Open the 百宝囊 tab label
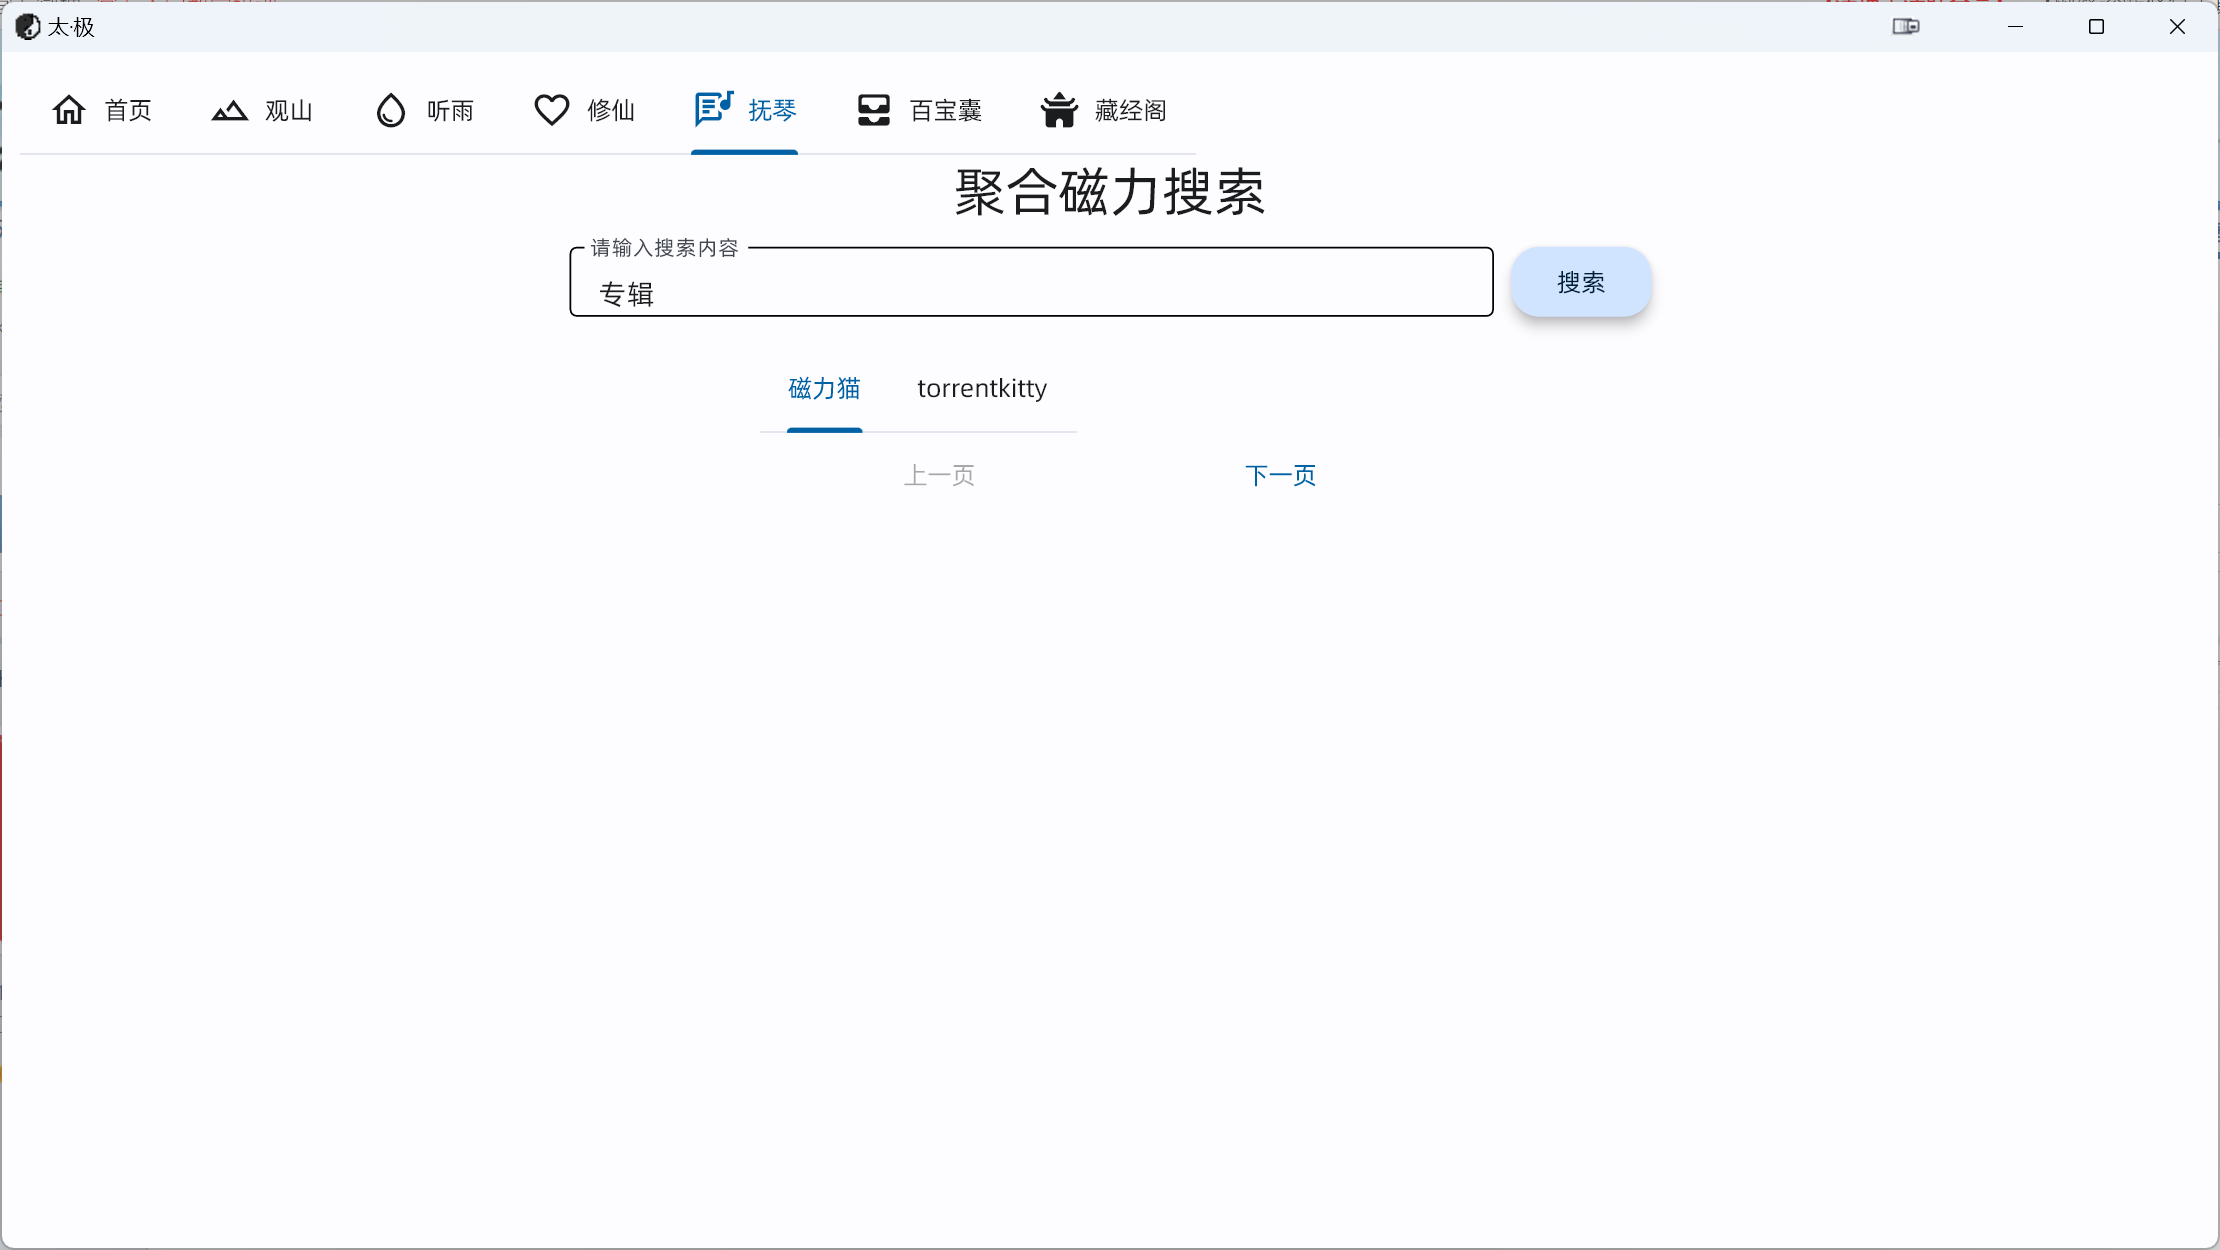 click(945, 110)
